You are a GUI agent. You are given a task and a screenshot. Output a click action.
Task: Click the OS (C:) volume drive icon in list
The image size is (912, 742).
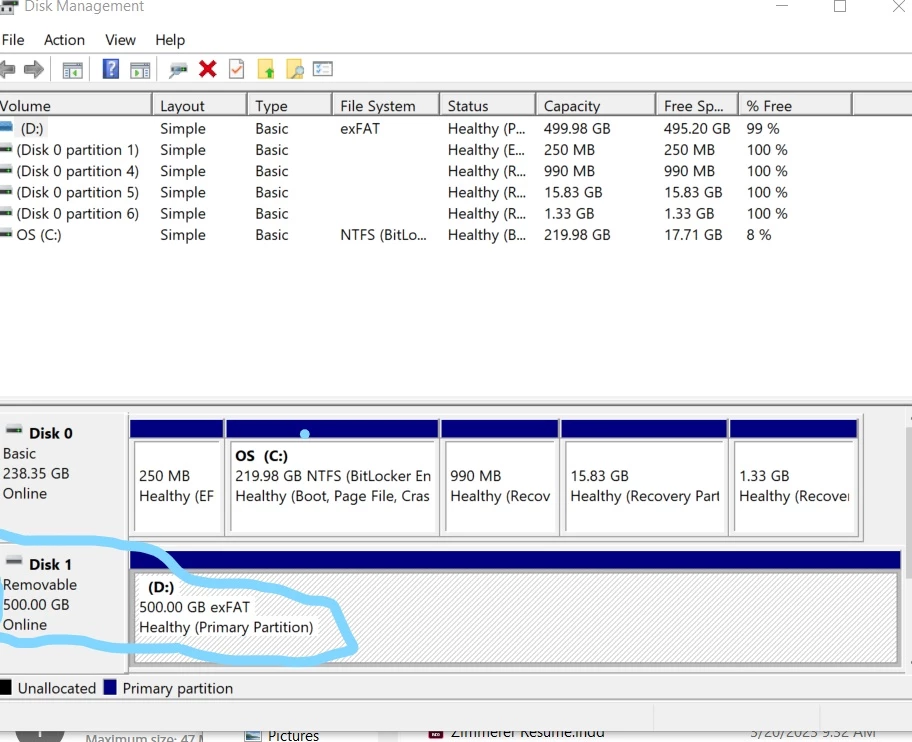pos(6,234)
